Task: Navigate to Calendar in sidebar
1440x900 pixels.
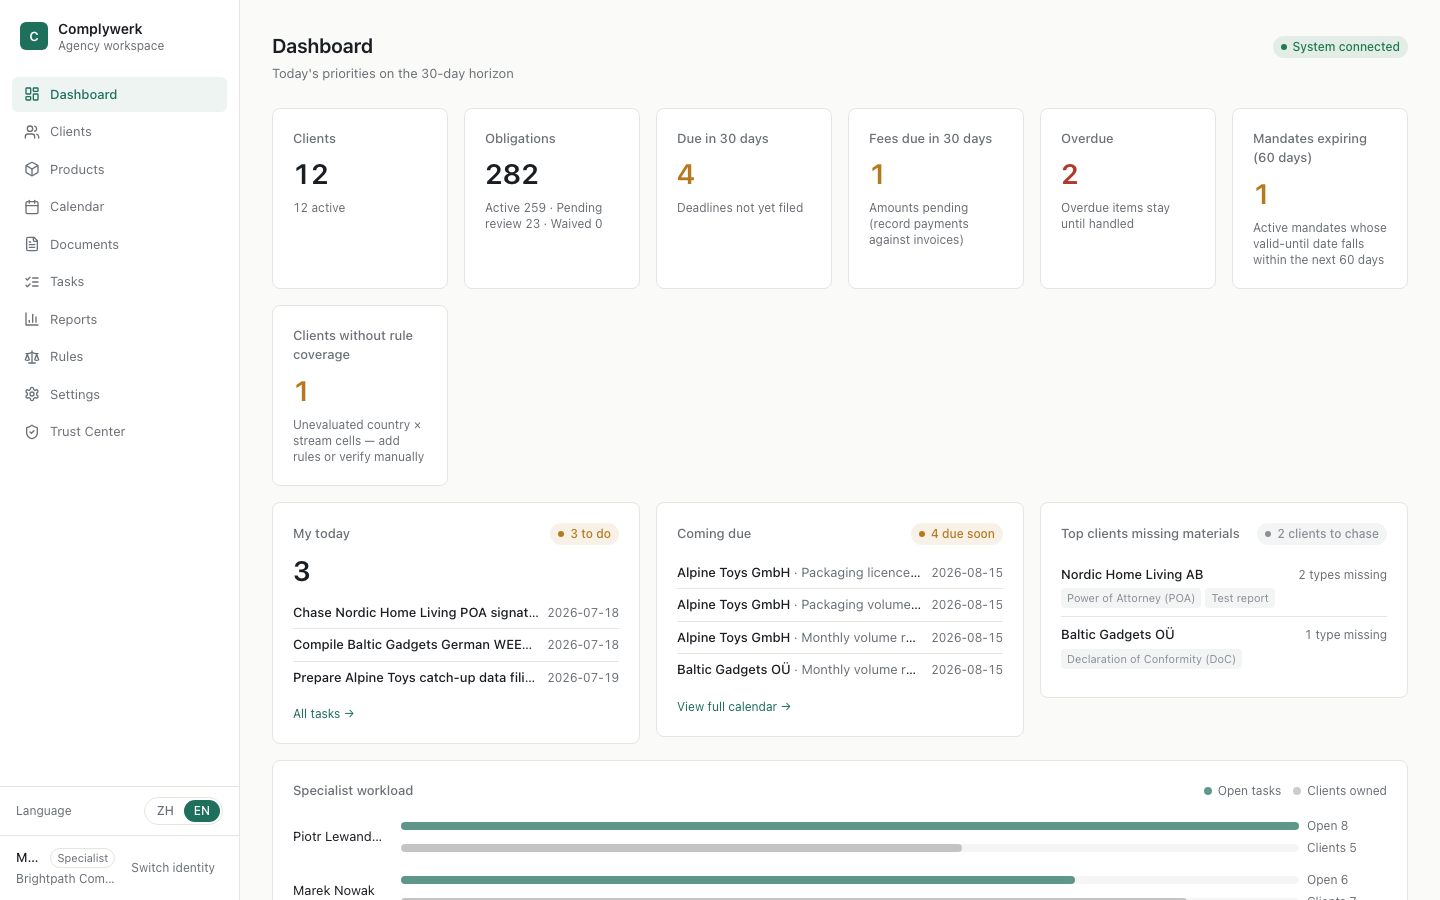Action: pyautogui.click(x=119, y=207)
